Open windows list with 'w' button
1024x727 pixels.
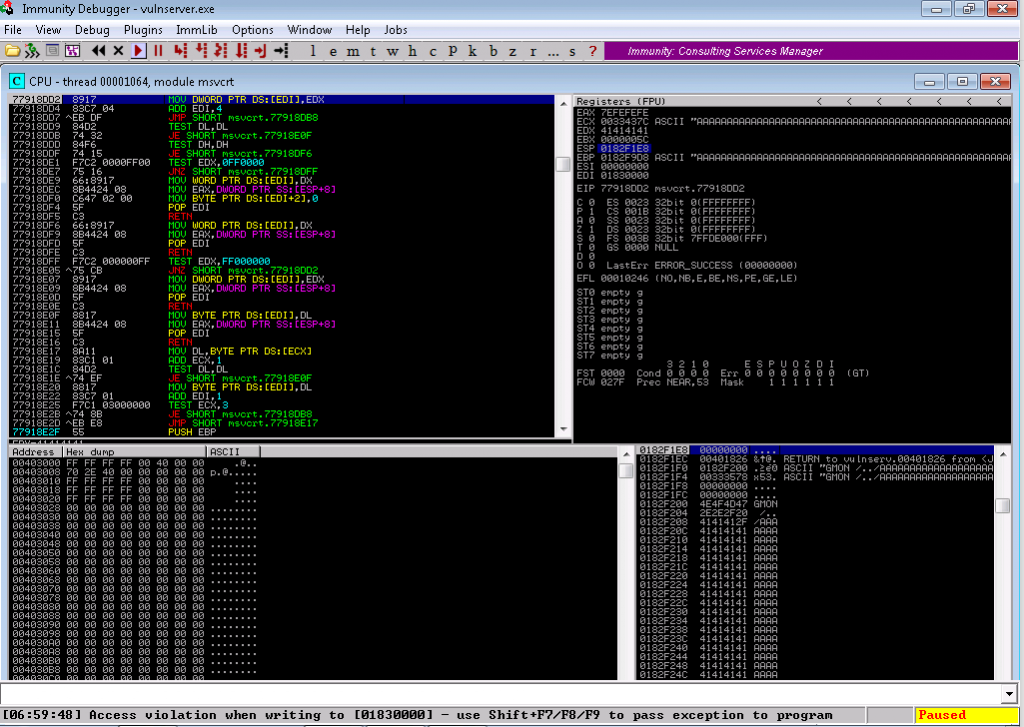click(392, 51)
